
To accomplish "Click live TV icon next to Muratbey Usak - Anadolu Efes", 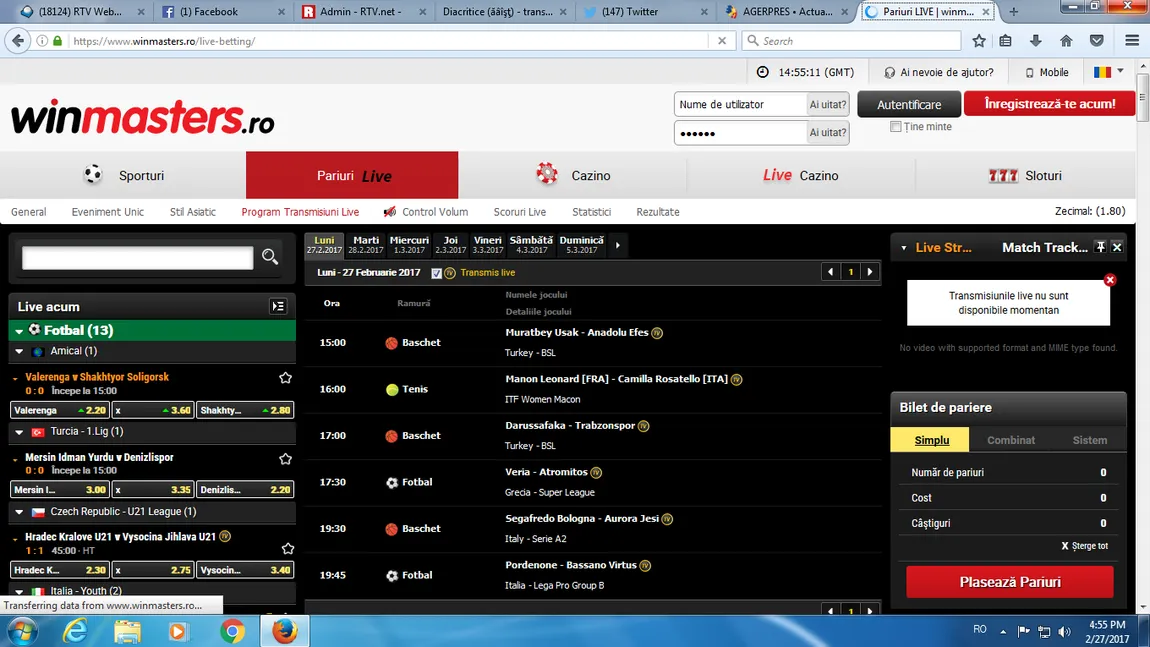I will click(657, 333).
